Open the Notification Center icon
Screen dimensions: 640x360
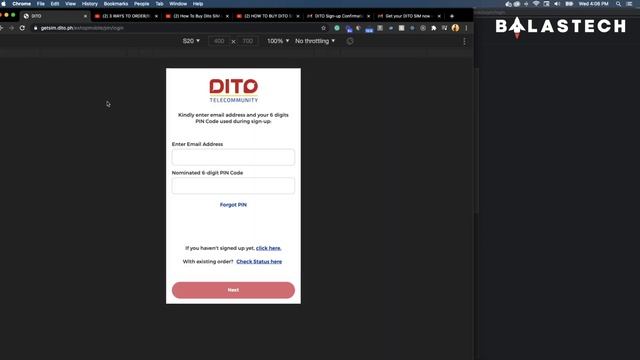[x=629, y=4]
